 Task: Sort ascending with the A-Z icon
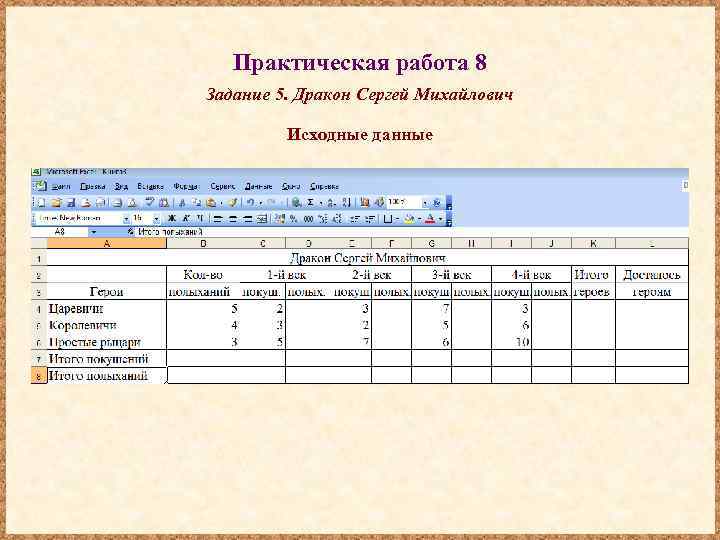click(332, 202)
